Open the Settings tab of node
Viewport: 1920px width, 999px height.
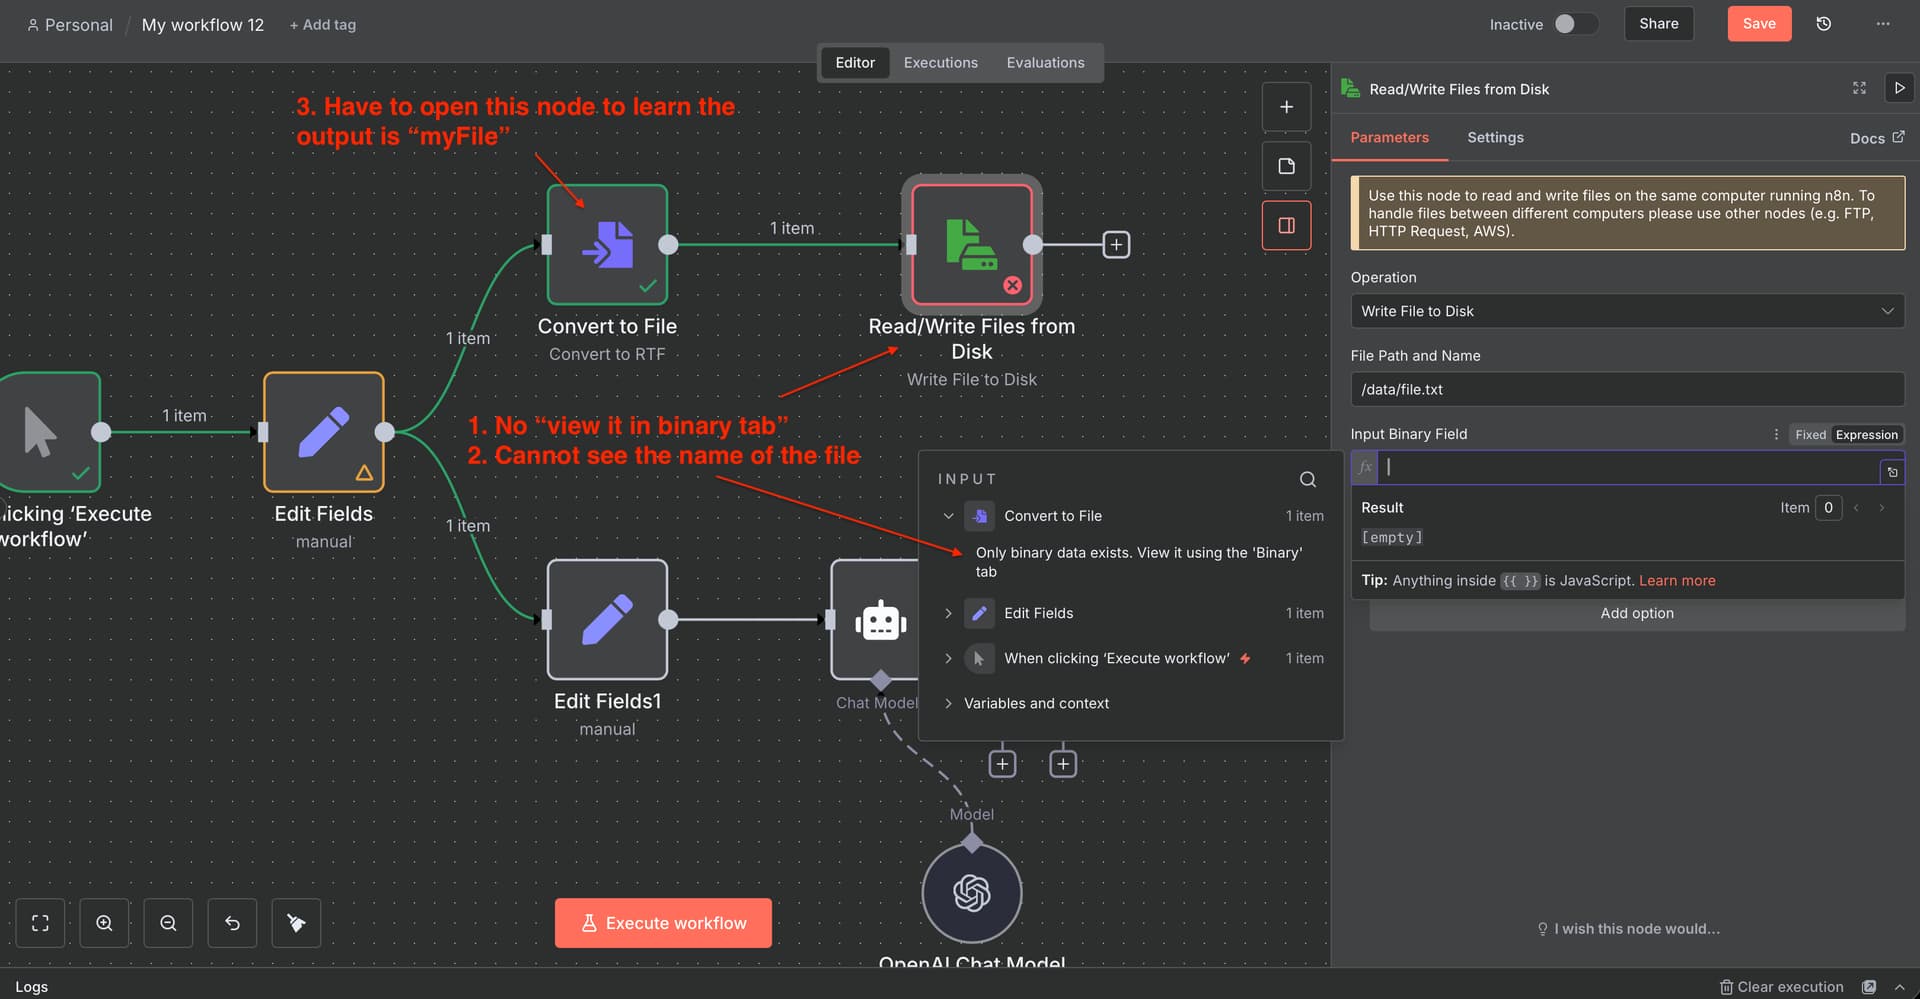point(1495,137)
